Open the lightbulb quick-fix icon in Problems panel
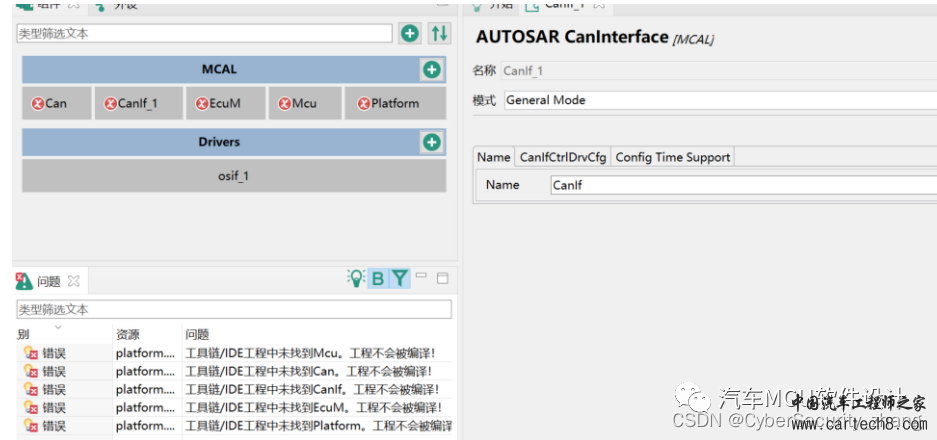937x440 pixels. [356, 278]
